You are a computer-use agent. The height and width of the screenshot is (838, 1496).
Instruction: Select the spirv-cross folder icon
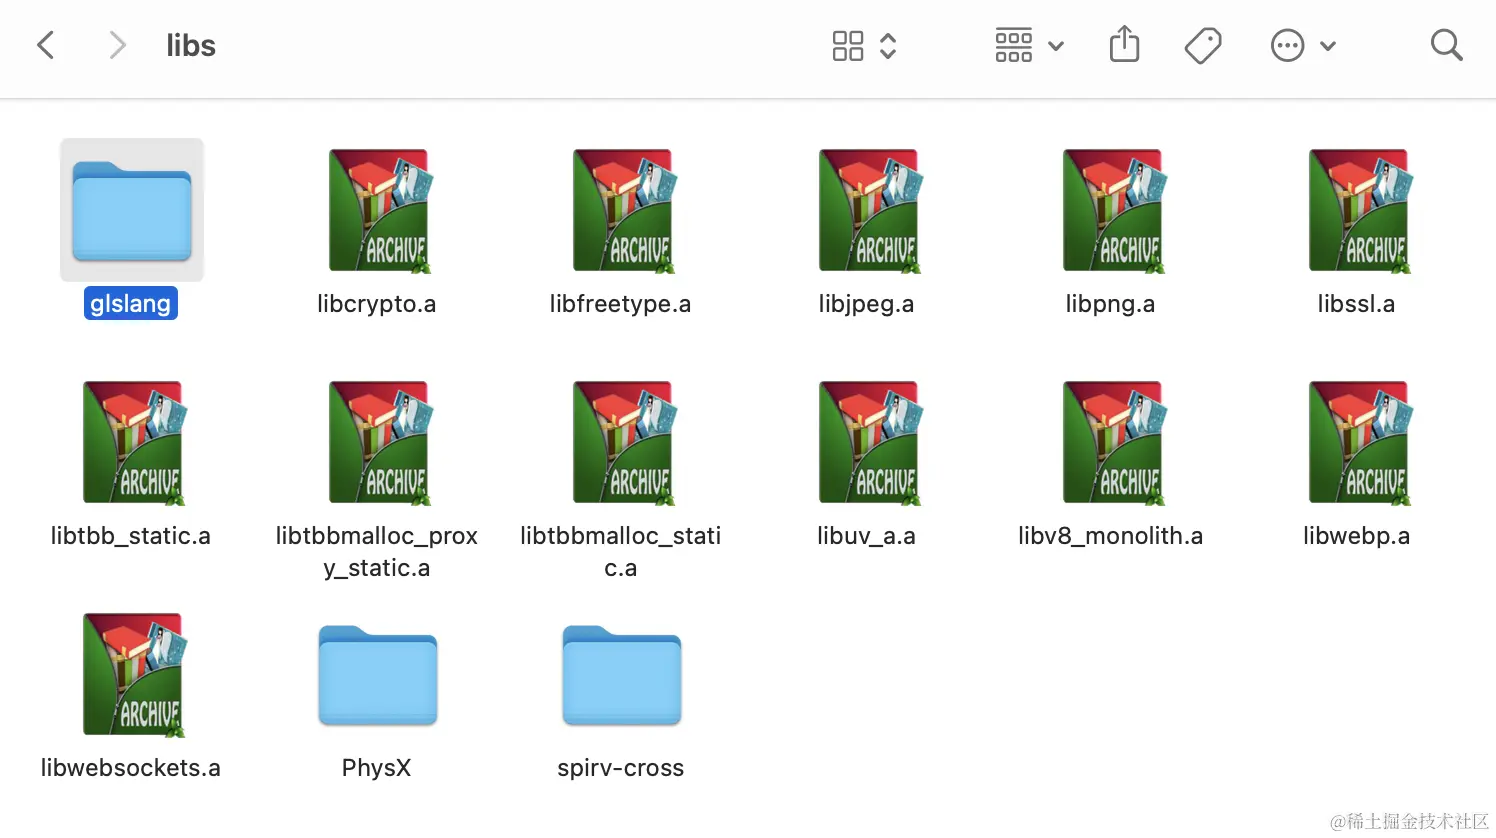click(x=622, y=675)
